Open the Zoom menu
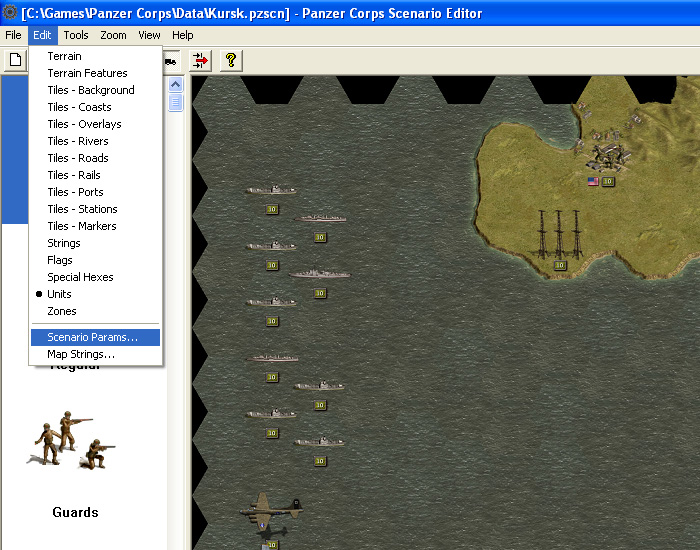700x550 pixels. (x=113, y=35)
